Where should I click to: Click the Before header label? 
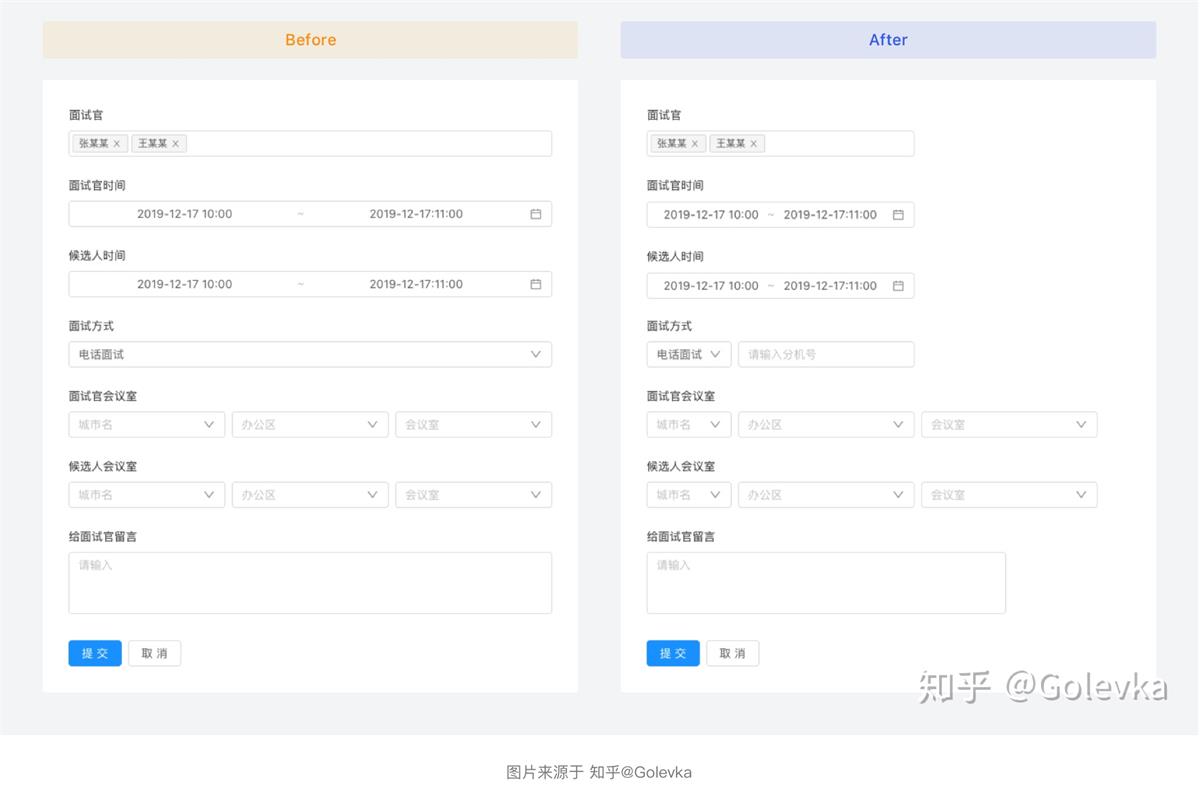[x=310, y=40]
